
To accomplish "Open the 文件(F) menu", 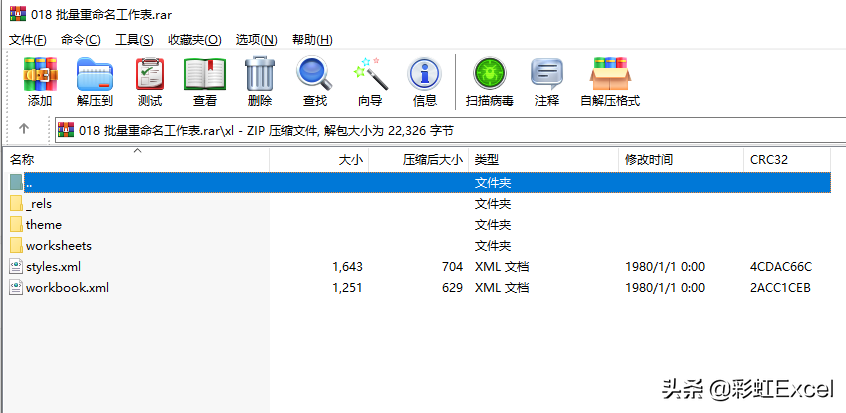I will [x=28, y=40].
